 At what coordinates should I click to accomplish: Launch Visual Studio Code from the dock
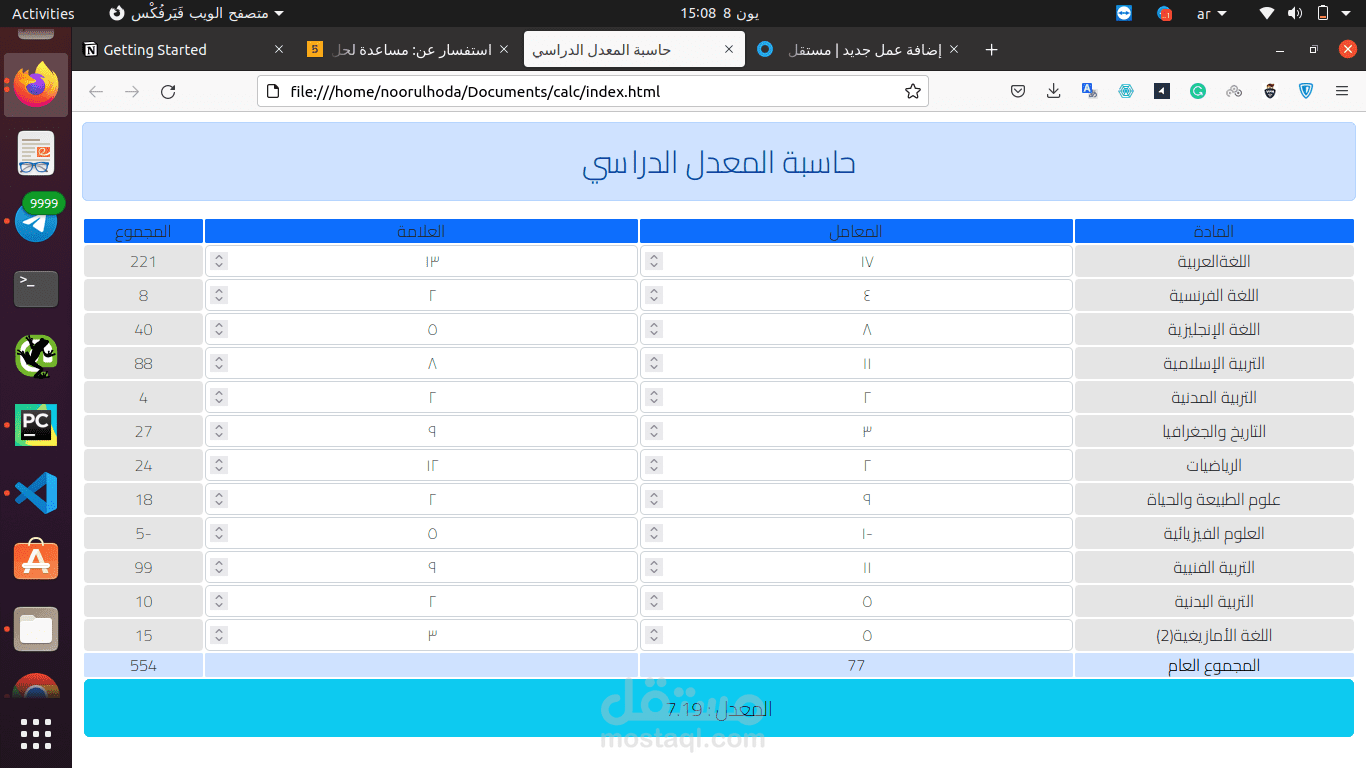click(x=35, y=492)
